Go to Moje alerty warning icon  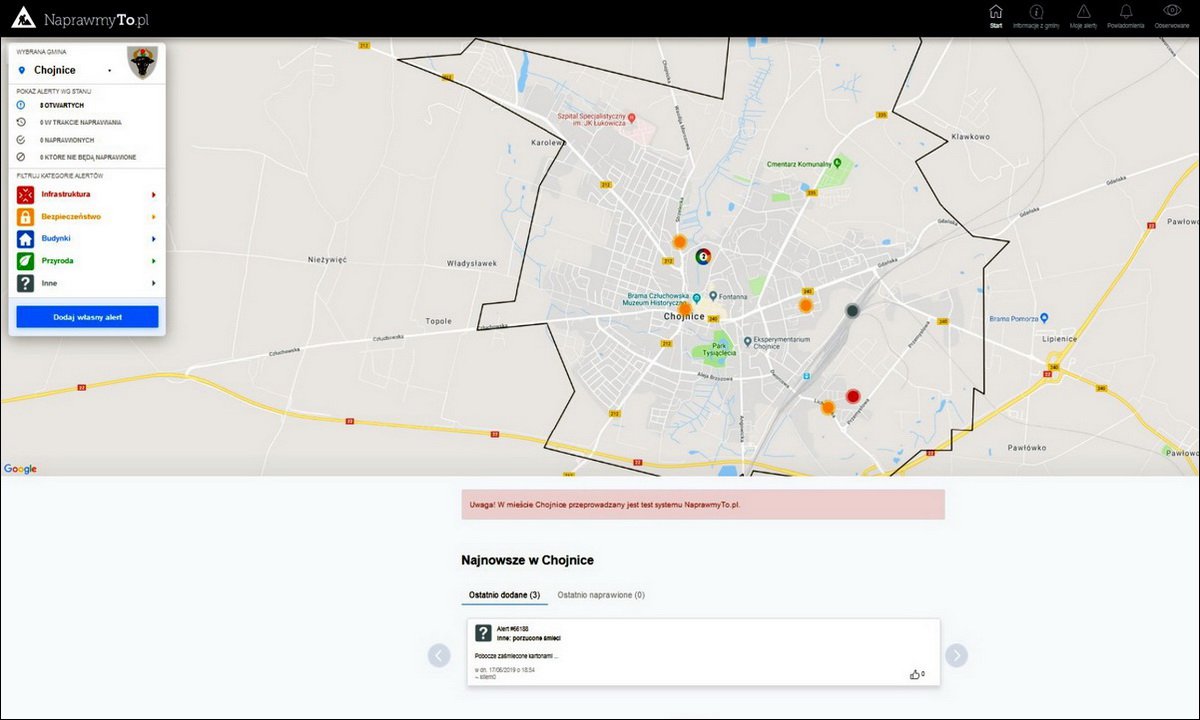pyautogui.click(x=1083, y=13)
